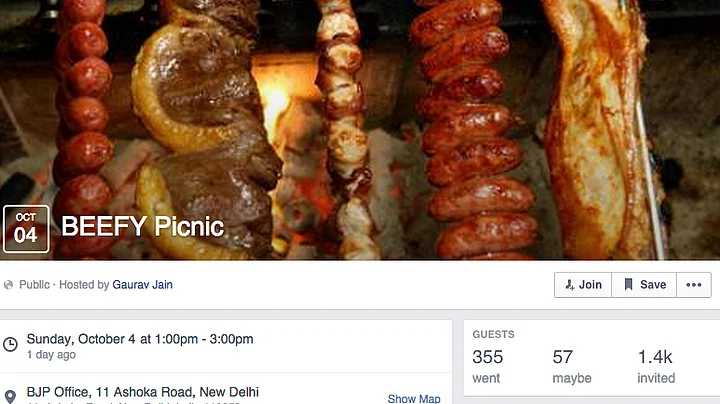Click the OCT 04 date badge
The width and height of the screenshot is (720, 404).
pos(26,229)
